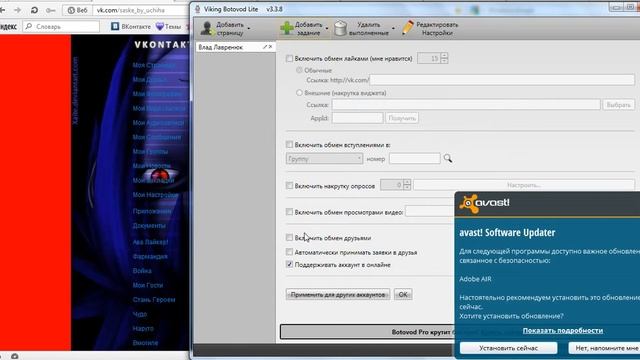Click the номер input field
The image size is (640, 360).
click(x=415, y=158)
